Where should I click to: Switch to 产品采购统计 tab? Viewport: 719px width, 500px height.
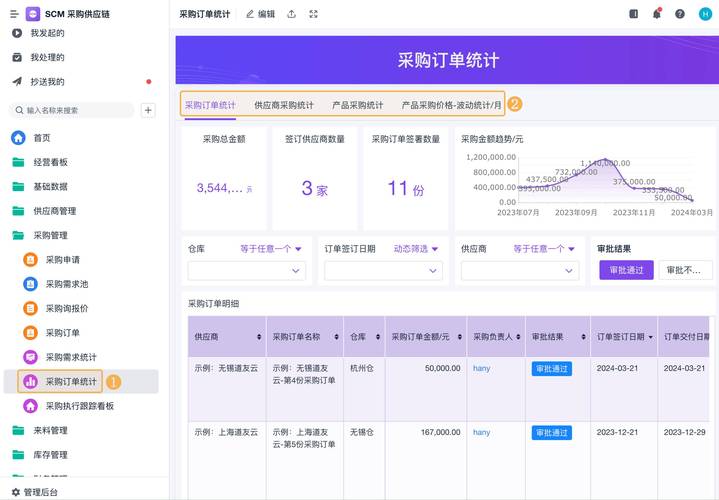click(x=358, y=105)
